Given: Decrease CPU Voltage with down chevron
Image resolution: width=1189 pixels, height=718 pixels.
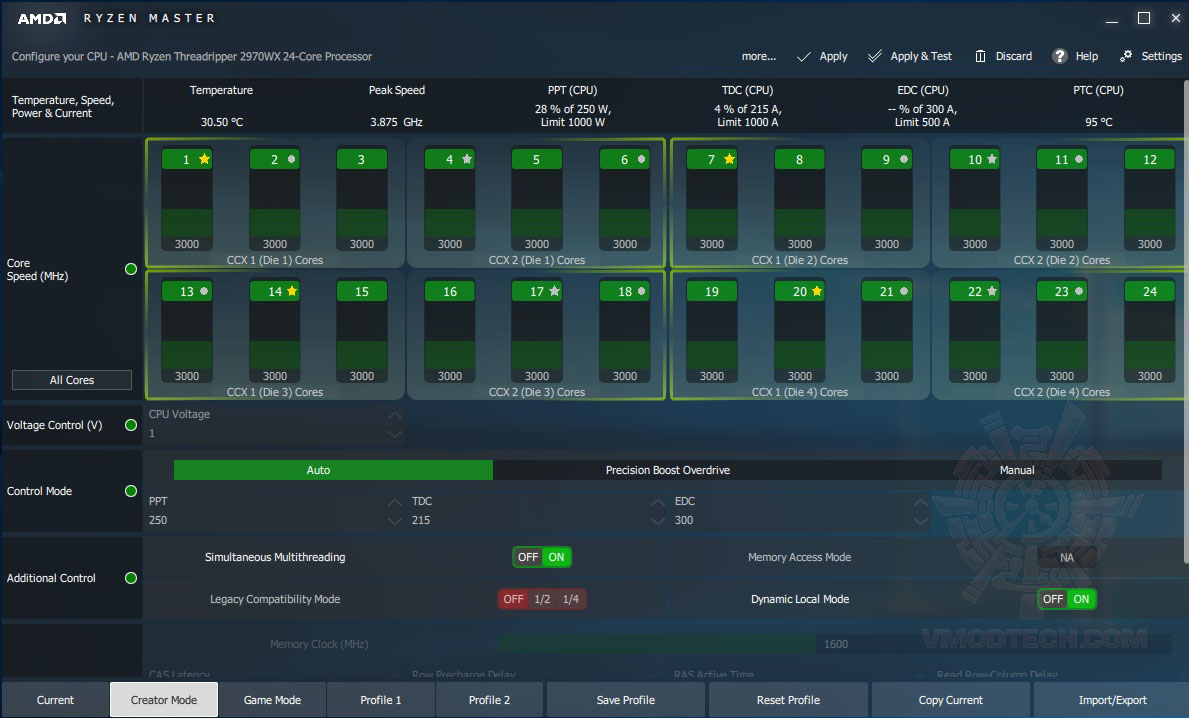Looking at the screenshot, I should 394,434.
